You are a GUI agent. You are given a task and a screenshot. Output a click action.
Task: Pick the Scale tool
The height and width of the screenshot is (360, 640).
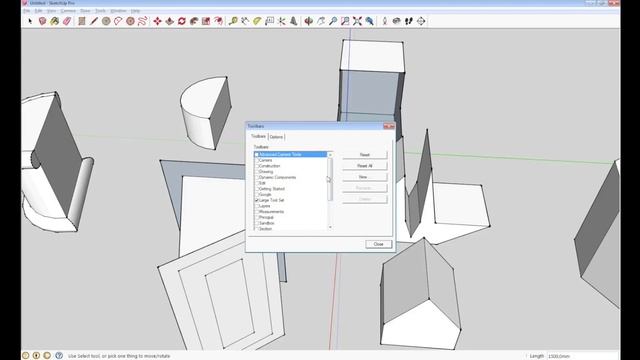tap(206, 21)
